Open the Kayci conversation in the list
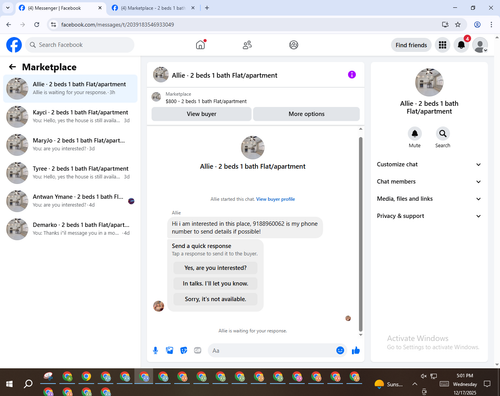The image size is (500, 396). point(70,116)
